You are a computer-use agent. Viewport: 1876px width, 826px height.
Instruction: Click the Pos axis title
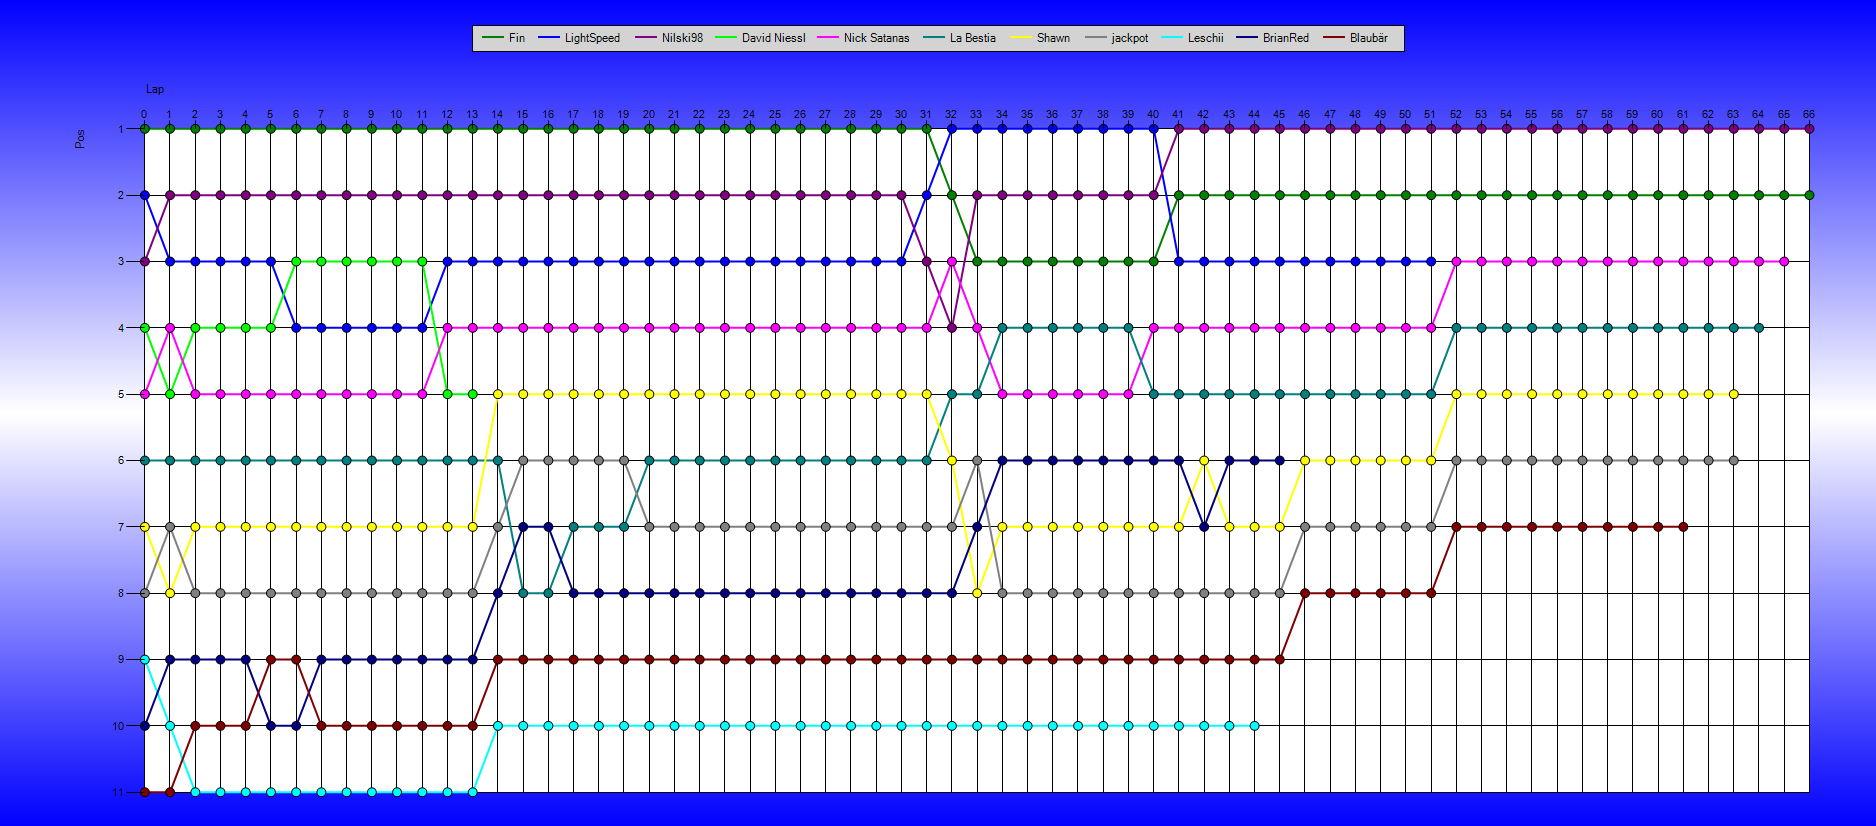pos(80,139)
